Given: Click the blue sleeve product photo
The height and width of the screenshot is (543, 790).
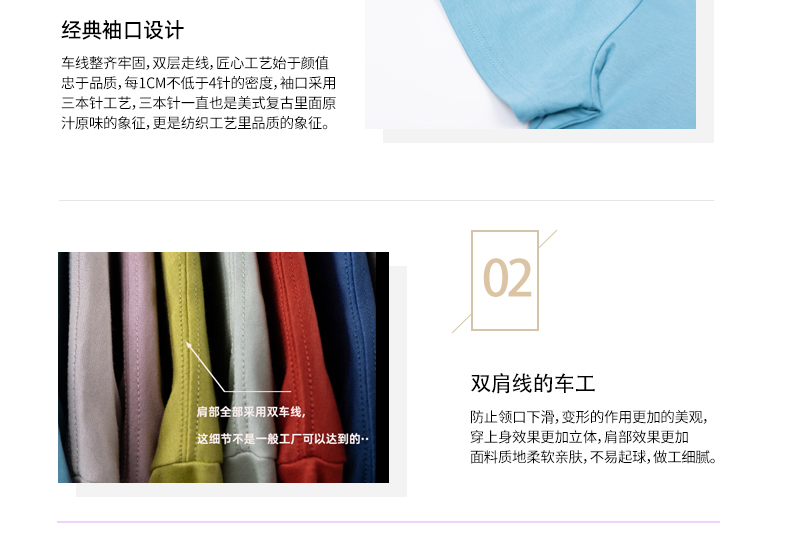Looking at the screenshot, I should coord(530,64).
